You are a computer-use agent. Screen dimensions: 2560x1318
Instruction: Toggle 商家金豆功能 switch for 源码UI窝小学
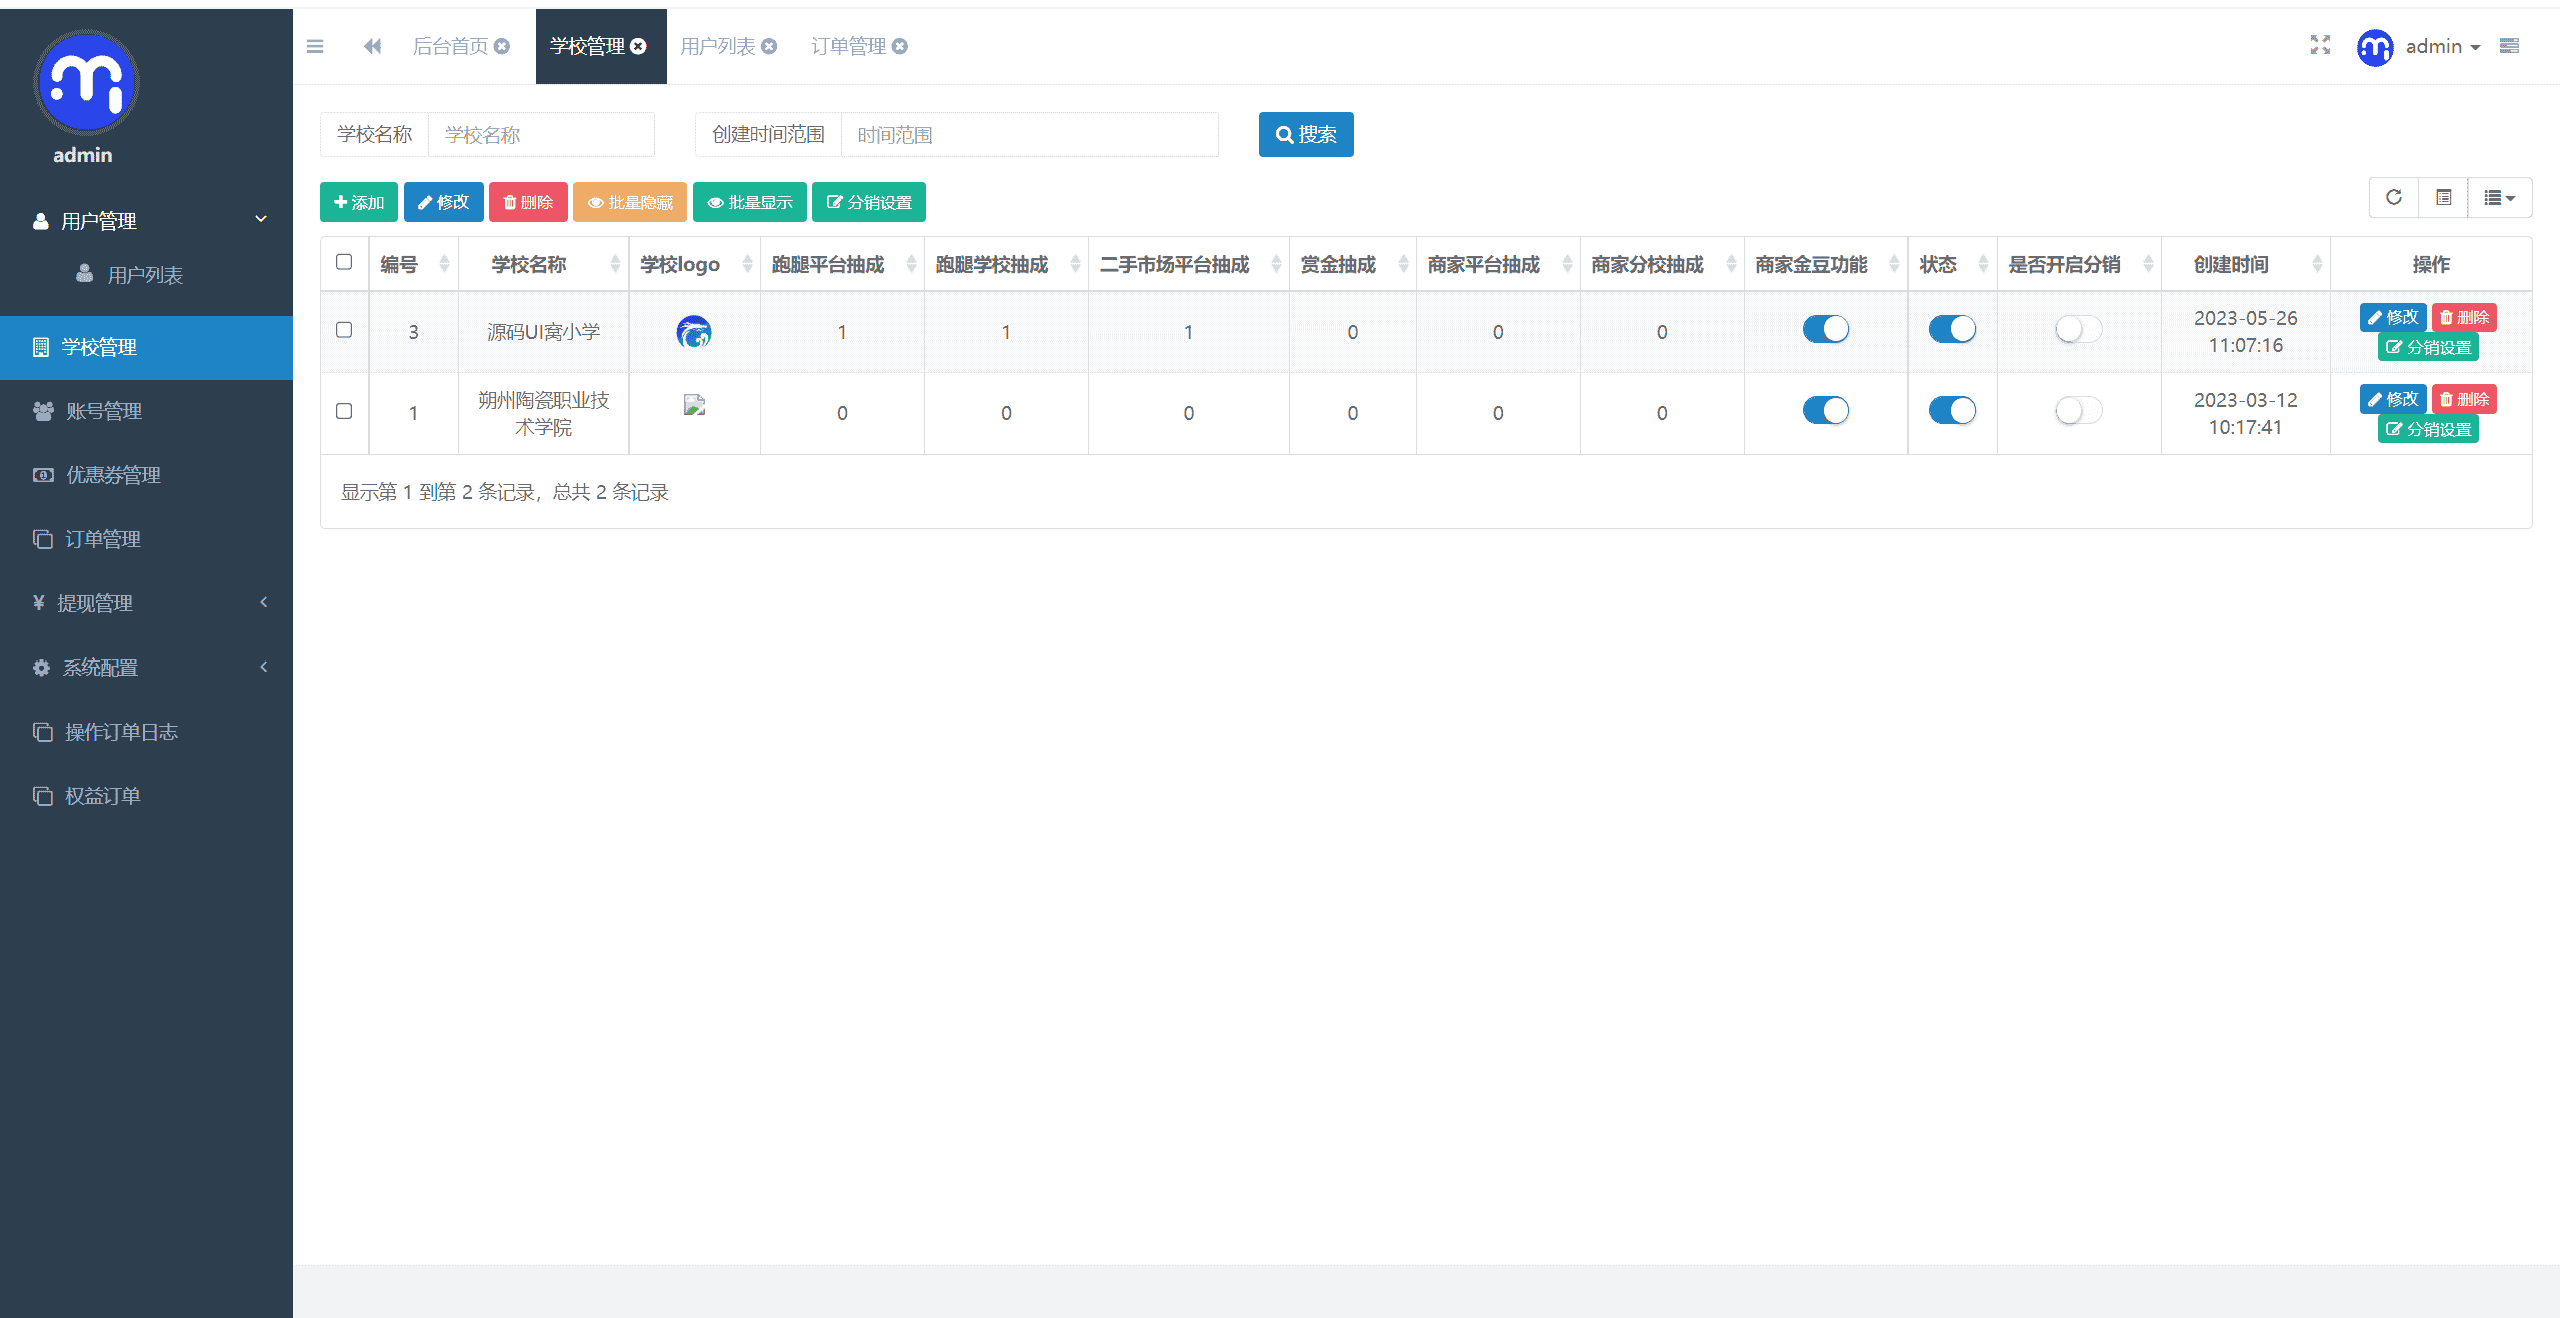(1825, 329)
